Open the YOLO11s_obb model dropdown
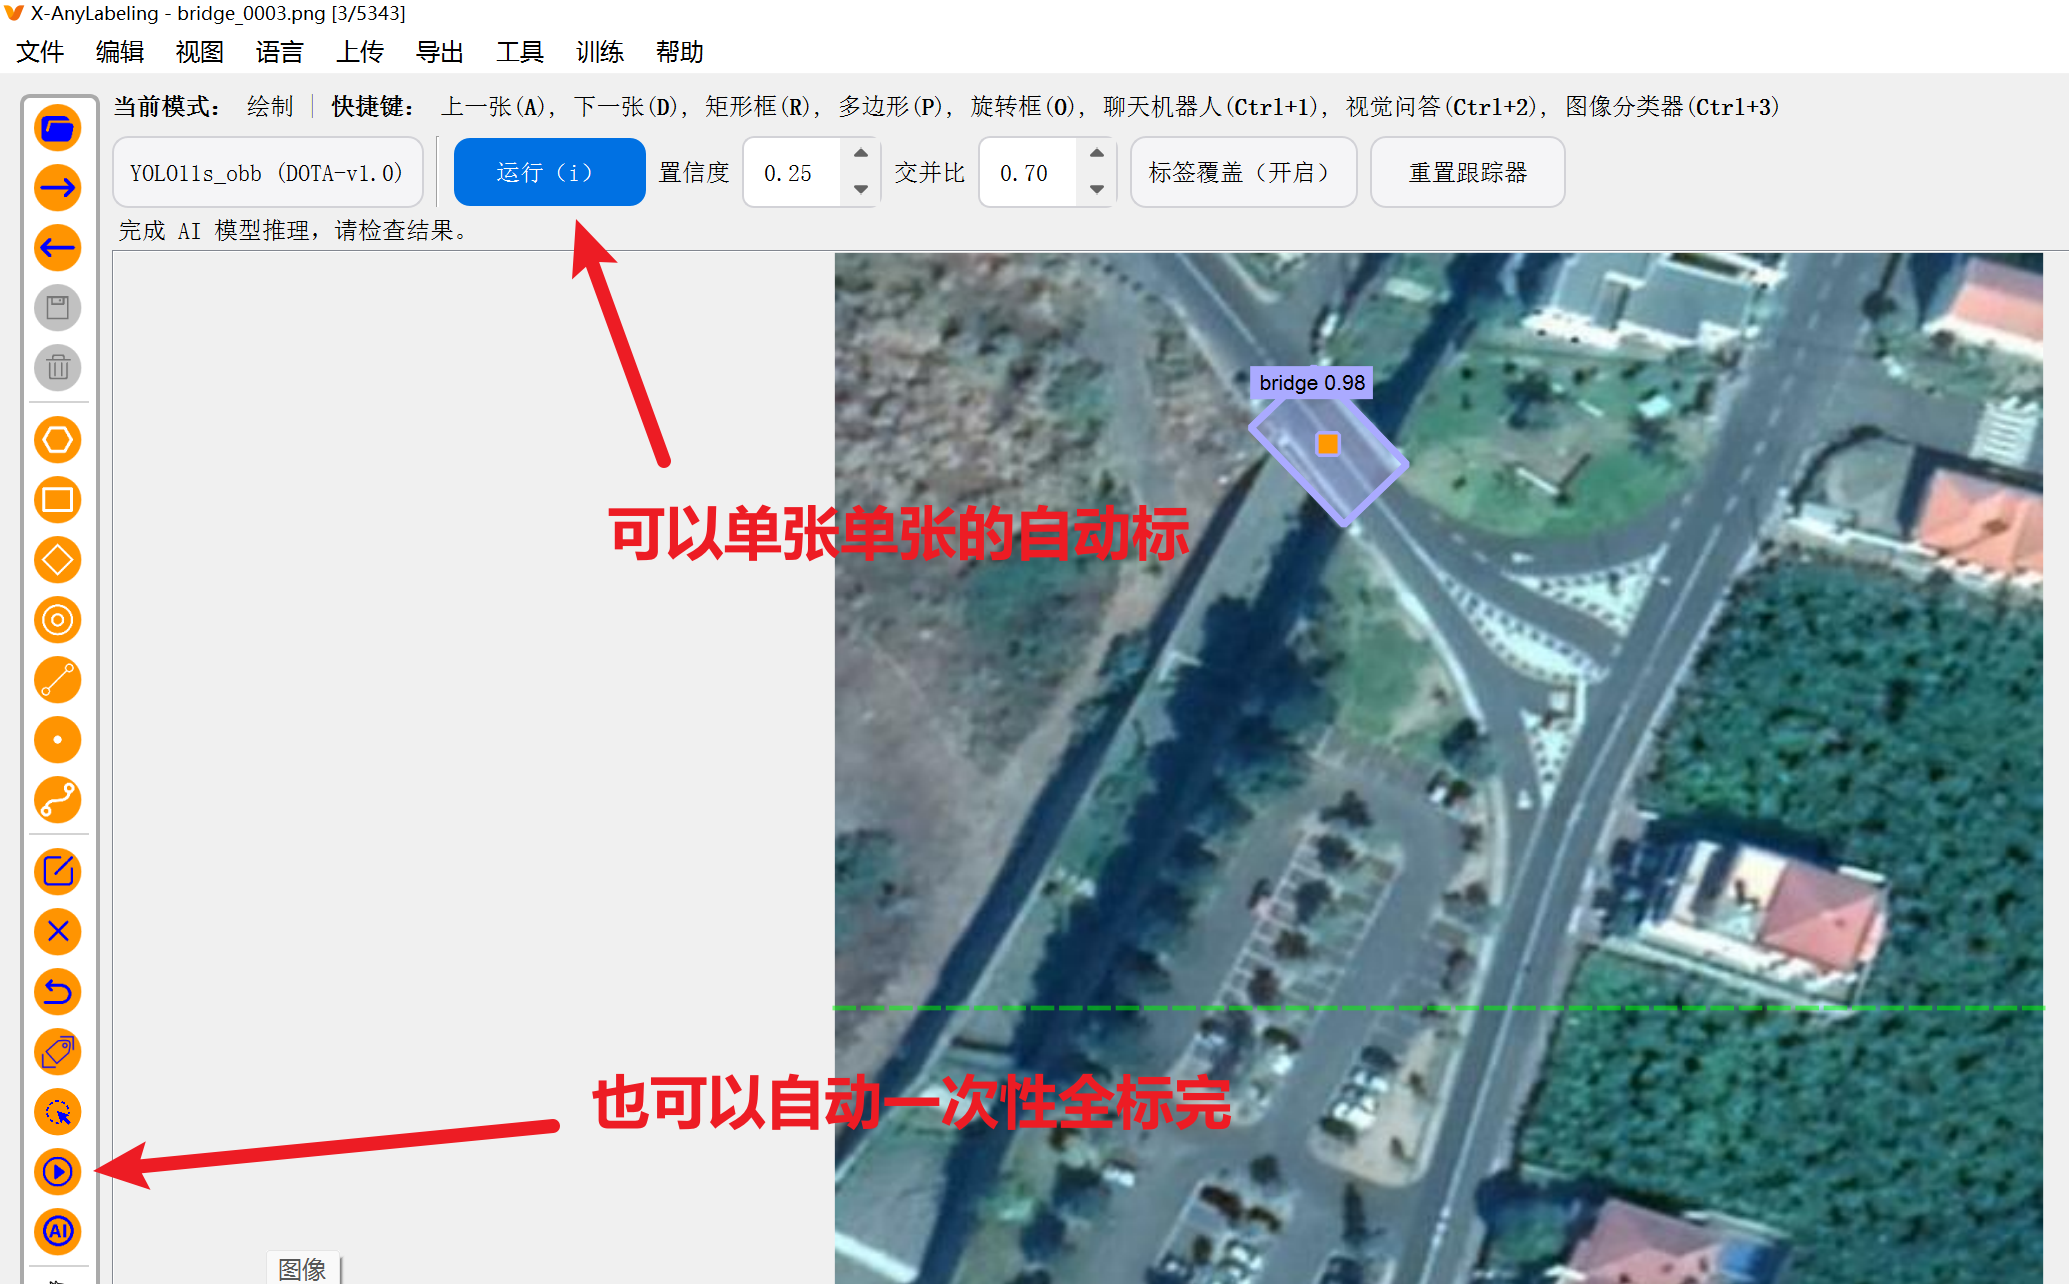The width and height of the screenshot is (2069, 1284). 267,173
